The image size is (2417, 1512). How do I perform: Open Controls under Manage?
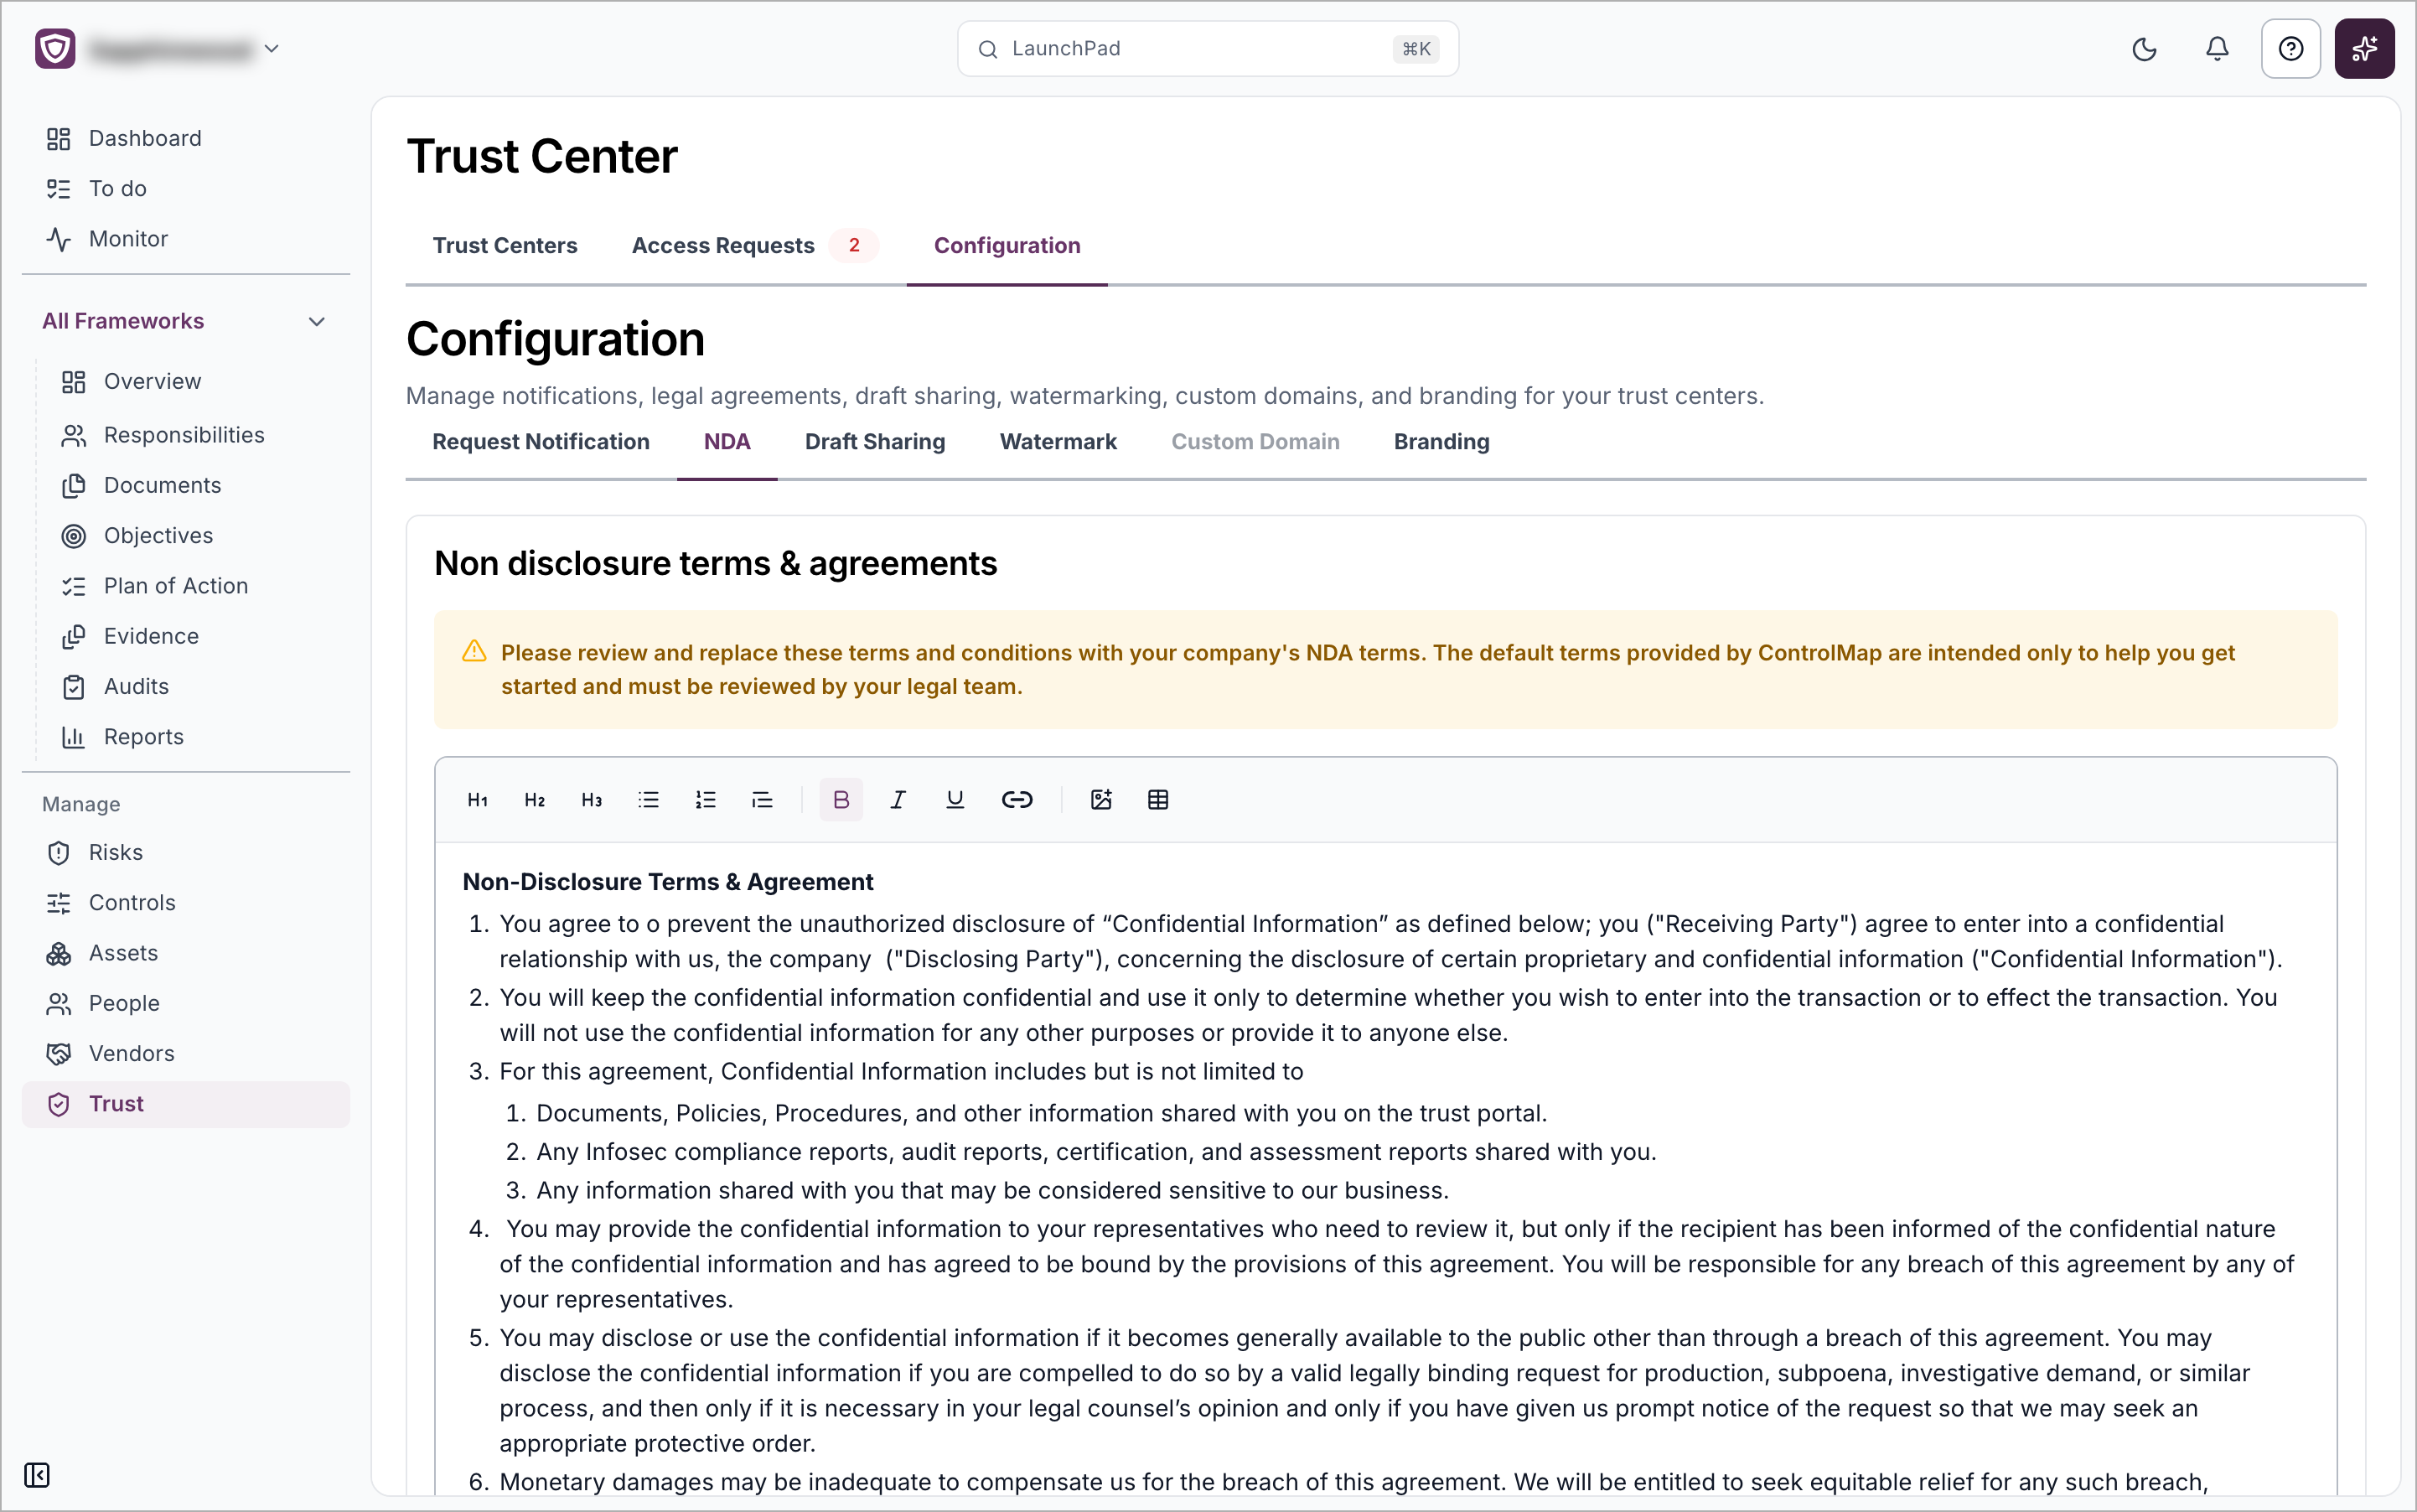[x=186, y=903]
